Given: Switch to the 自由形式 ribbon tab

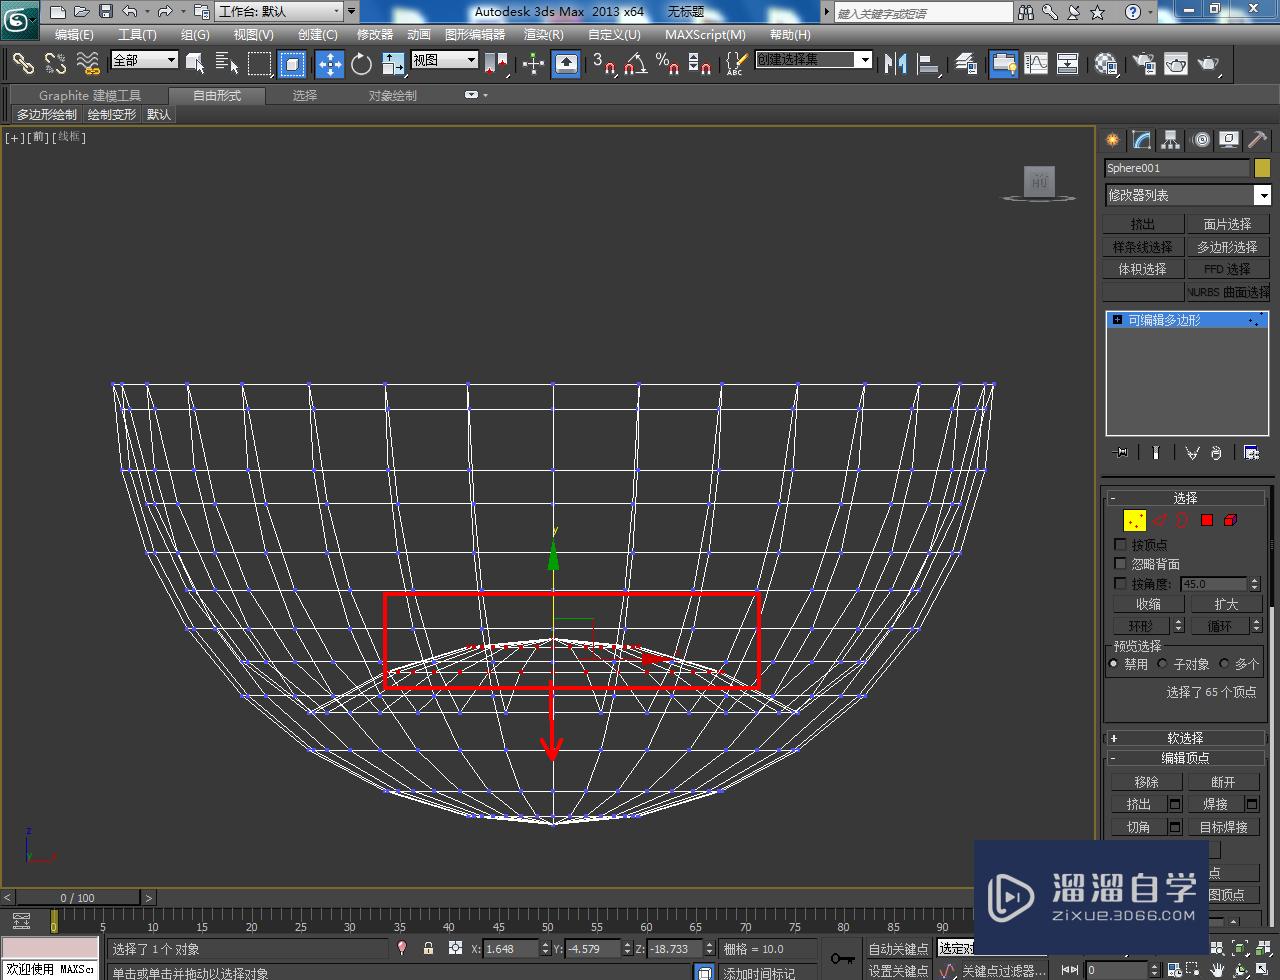Looking at the screenshot, I should (217, 96).
